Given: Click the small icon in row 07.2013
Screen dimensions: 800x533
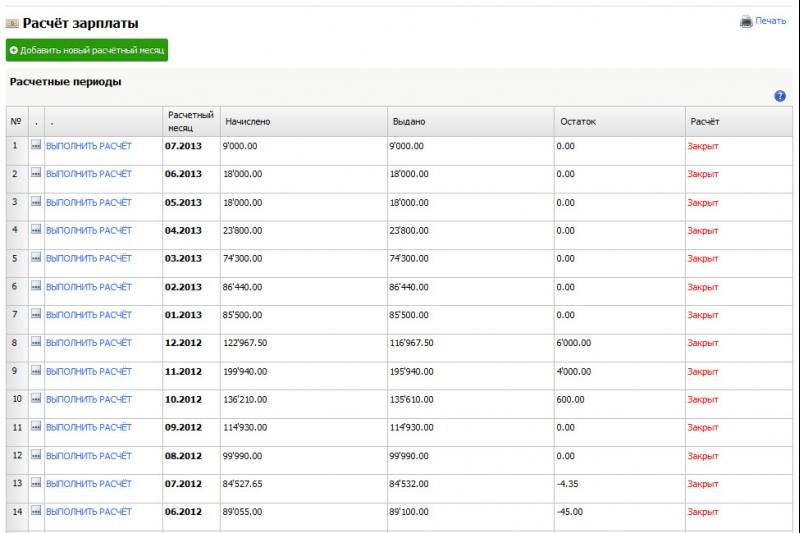Looking at the screenshot, I should 36,145.
